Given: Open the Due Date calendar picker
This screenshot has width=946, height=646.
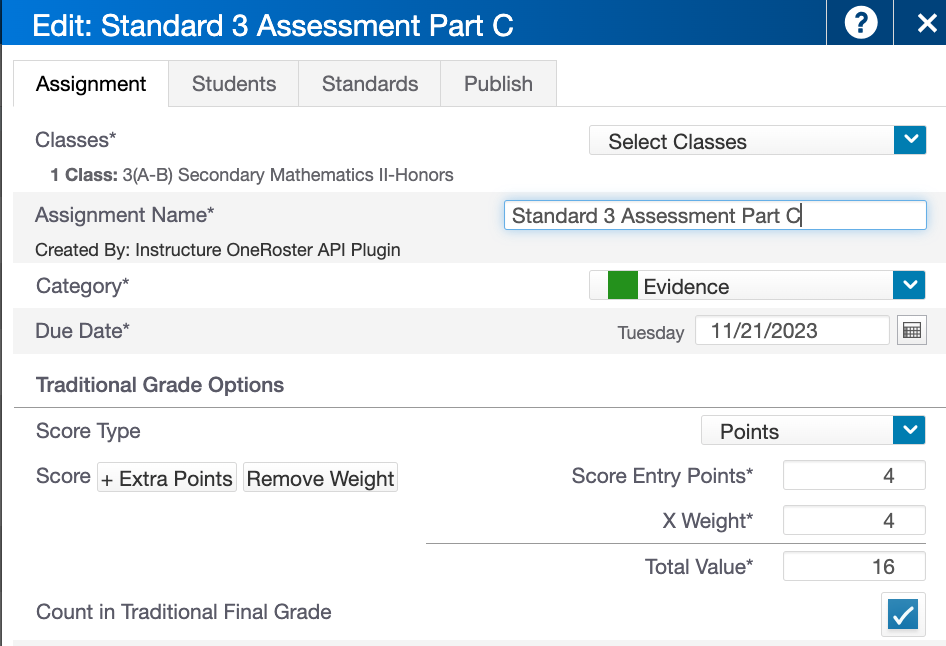Looking at the screenshot, I should [x=912, y=330].
